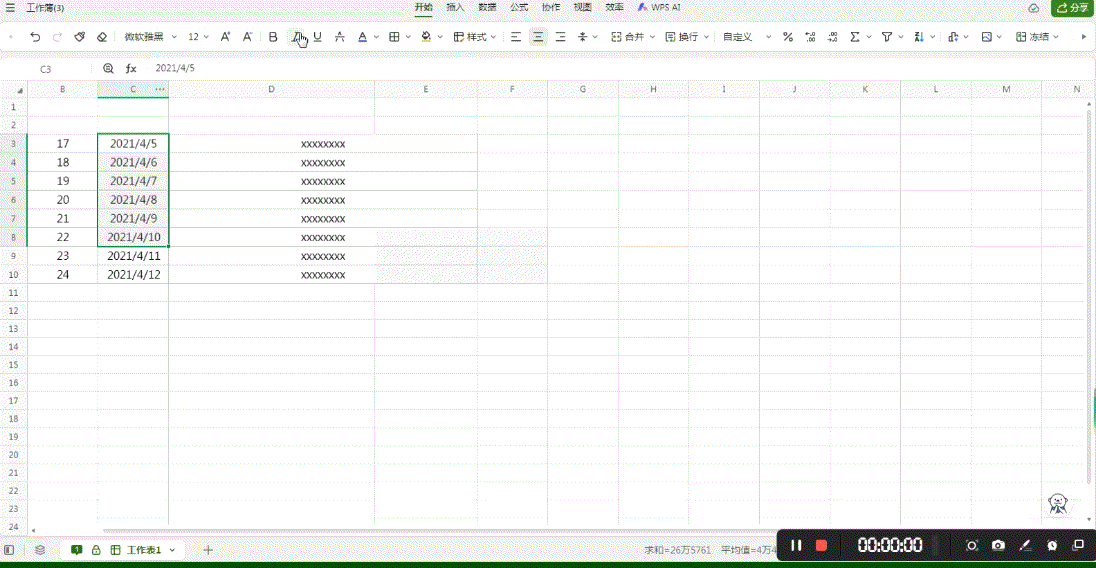Take a screenshot with the camera icon
The height and width of the screenshot is (568, 1096).
[x=998, y=546]
